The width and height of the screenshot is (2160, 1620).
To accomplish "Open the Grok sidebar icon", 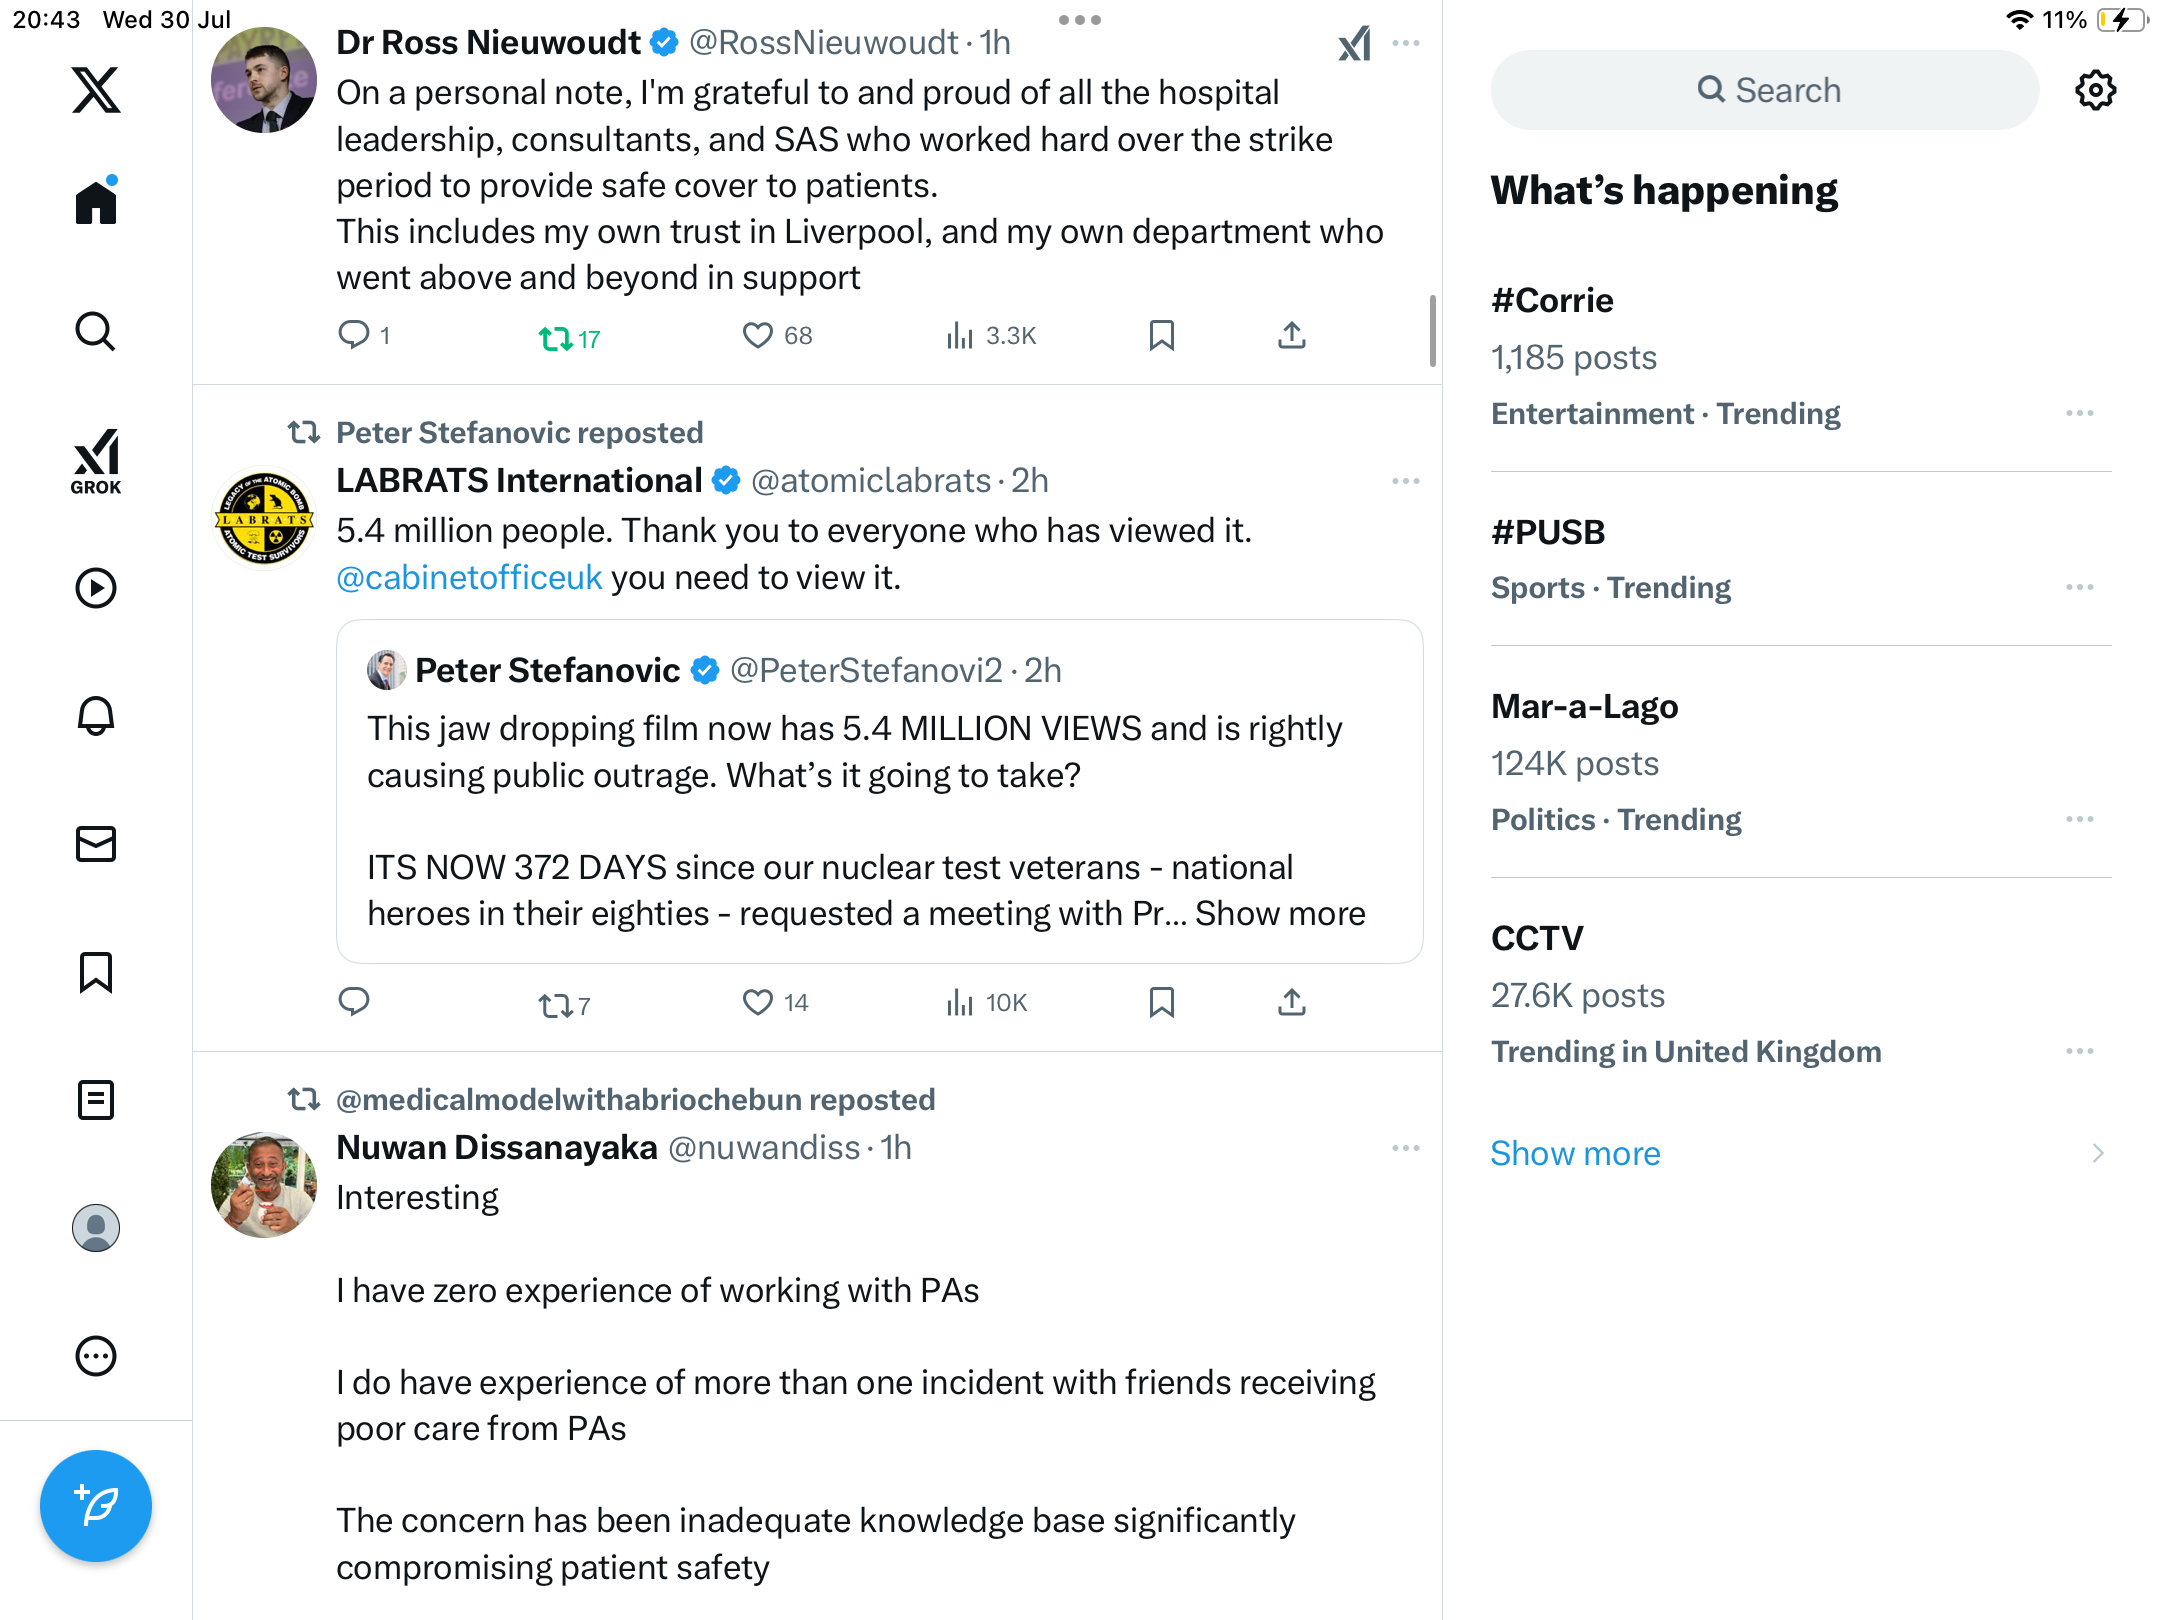I will [96, 461].
